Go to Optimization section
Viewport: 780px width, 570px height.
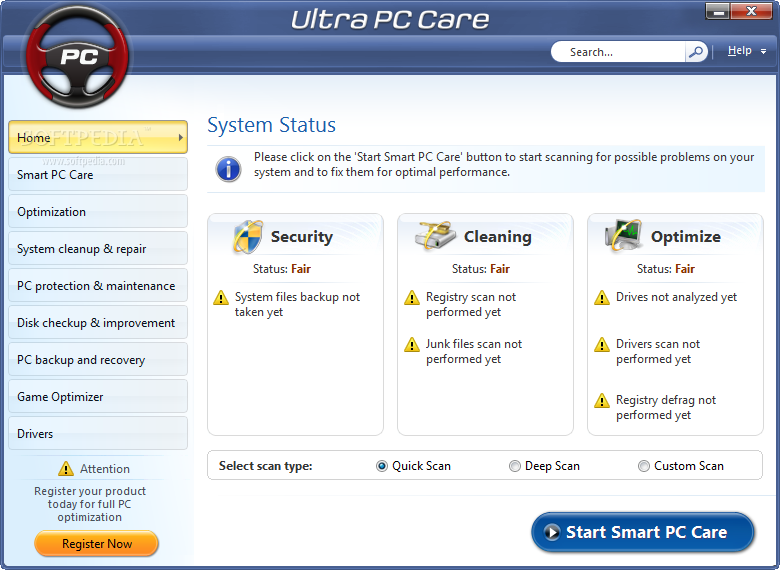coord(98,211)
